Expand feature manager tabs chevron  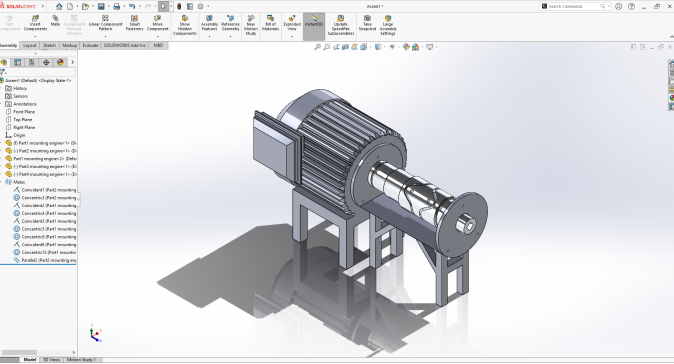[72, 62]
